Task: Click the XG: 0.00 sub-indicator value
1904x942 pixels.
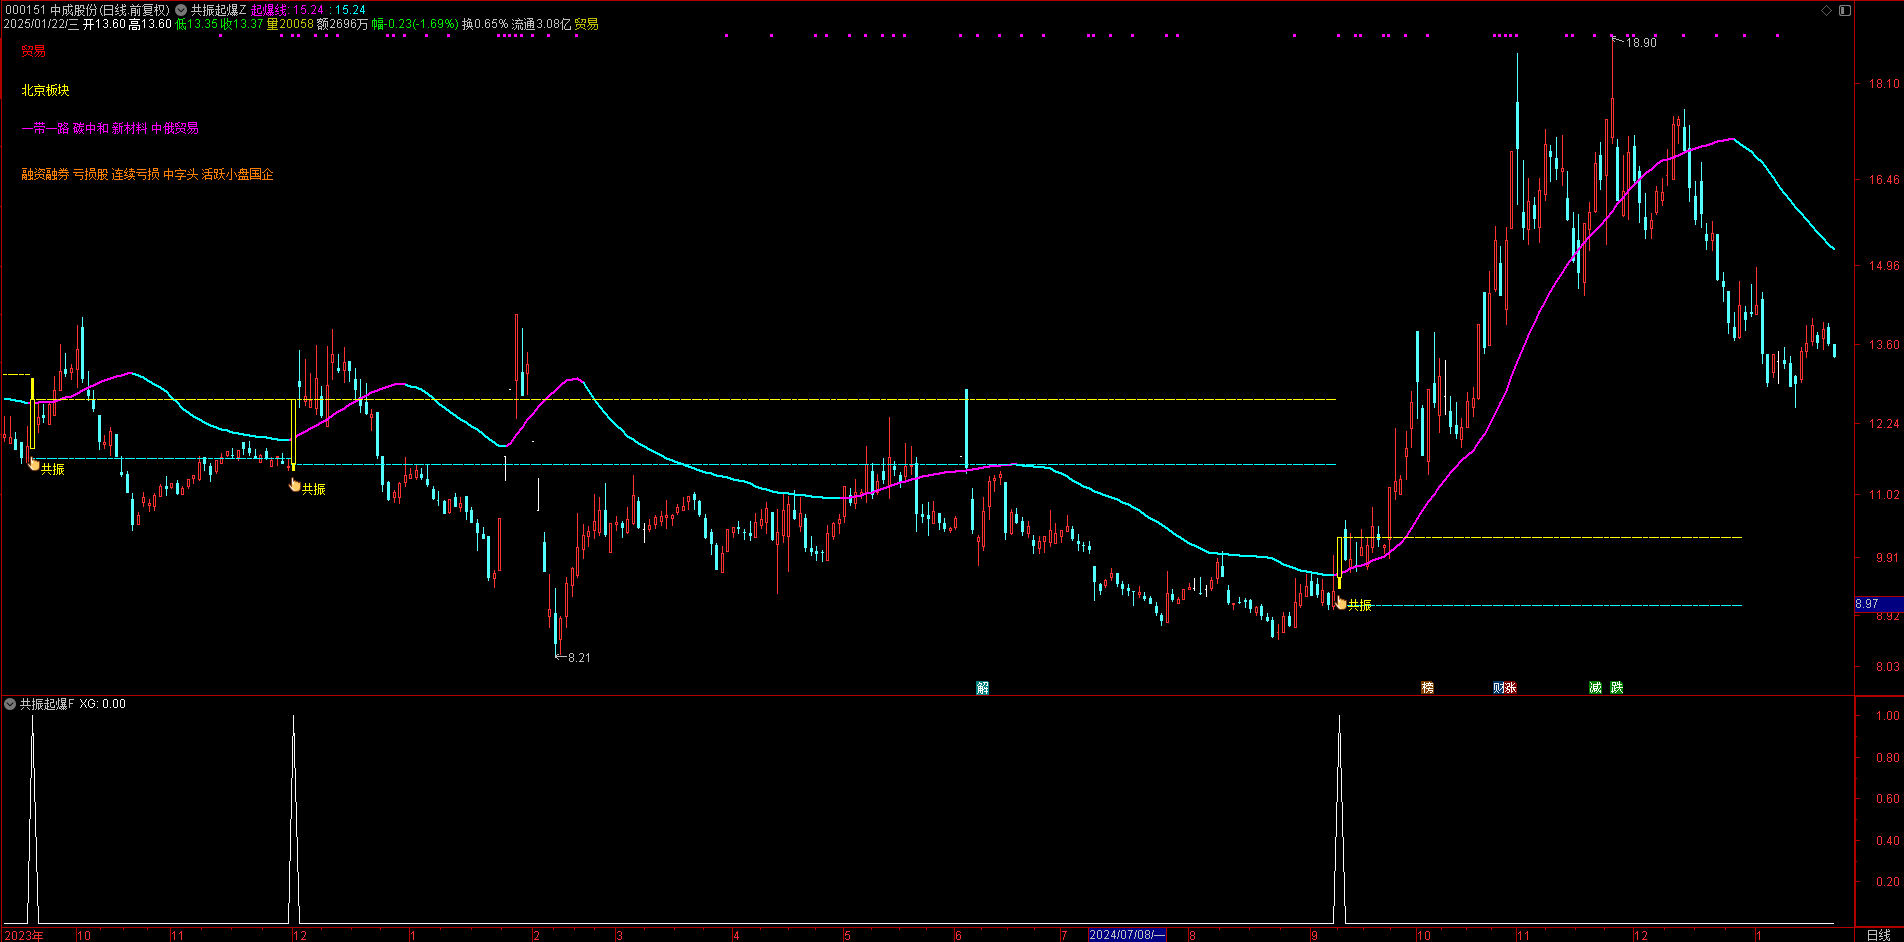Action: (x=103, y=704)
